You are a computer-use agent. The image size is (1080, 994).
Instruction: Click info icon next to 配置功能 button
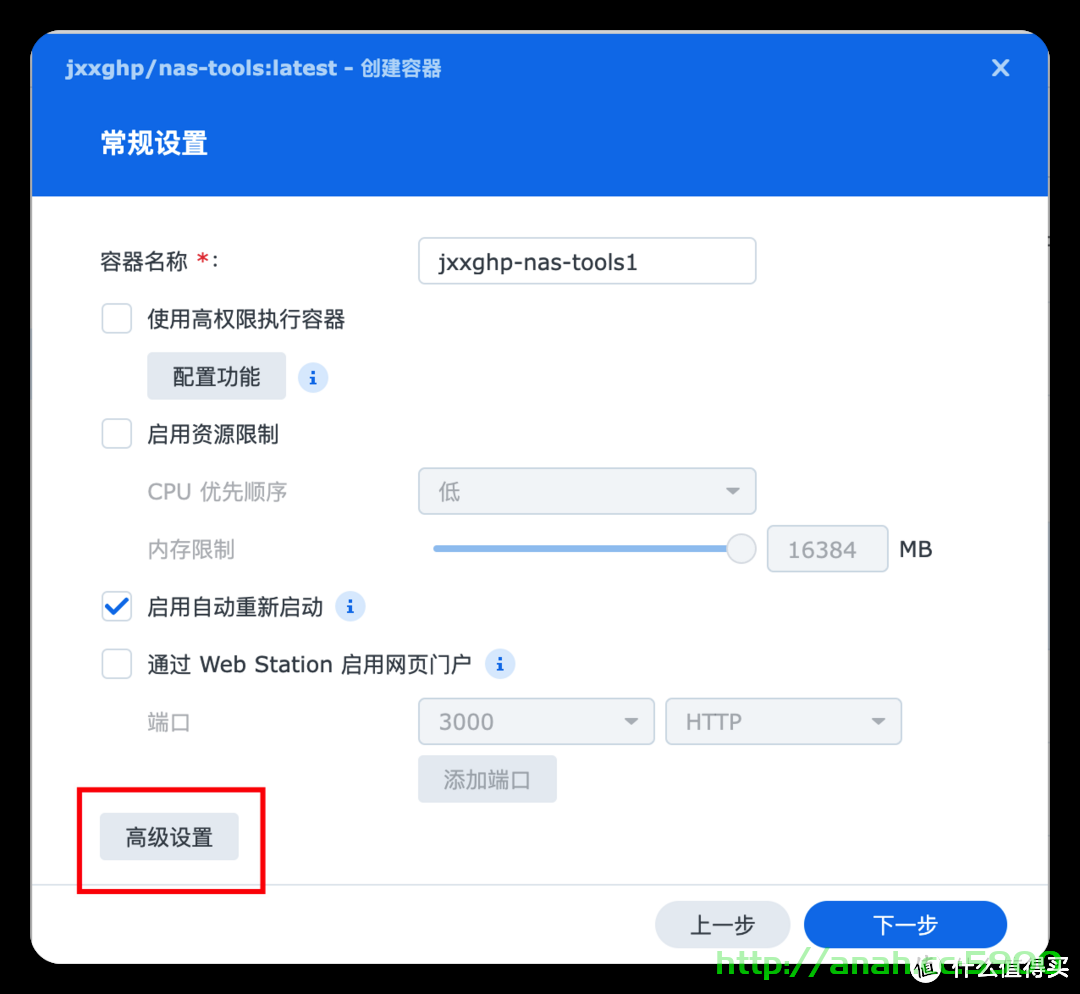coord(313,377)
